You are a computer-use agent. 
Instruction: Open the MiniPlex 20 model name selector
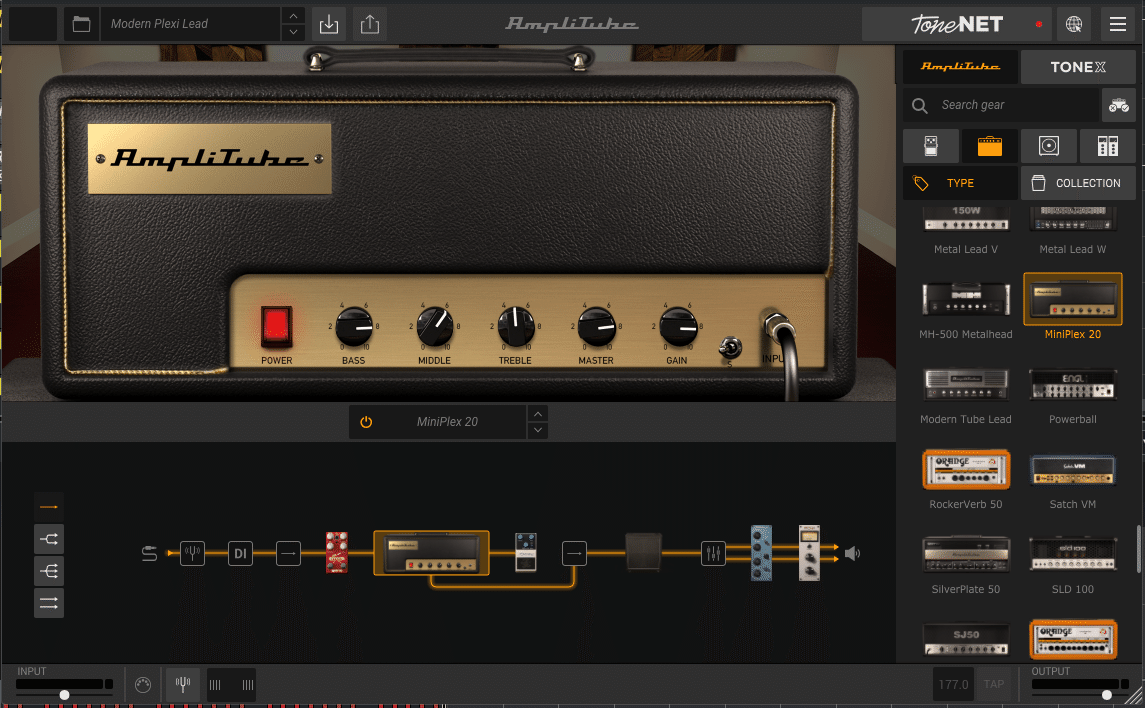pyautogui.click(x=447, y=422)
